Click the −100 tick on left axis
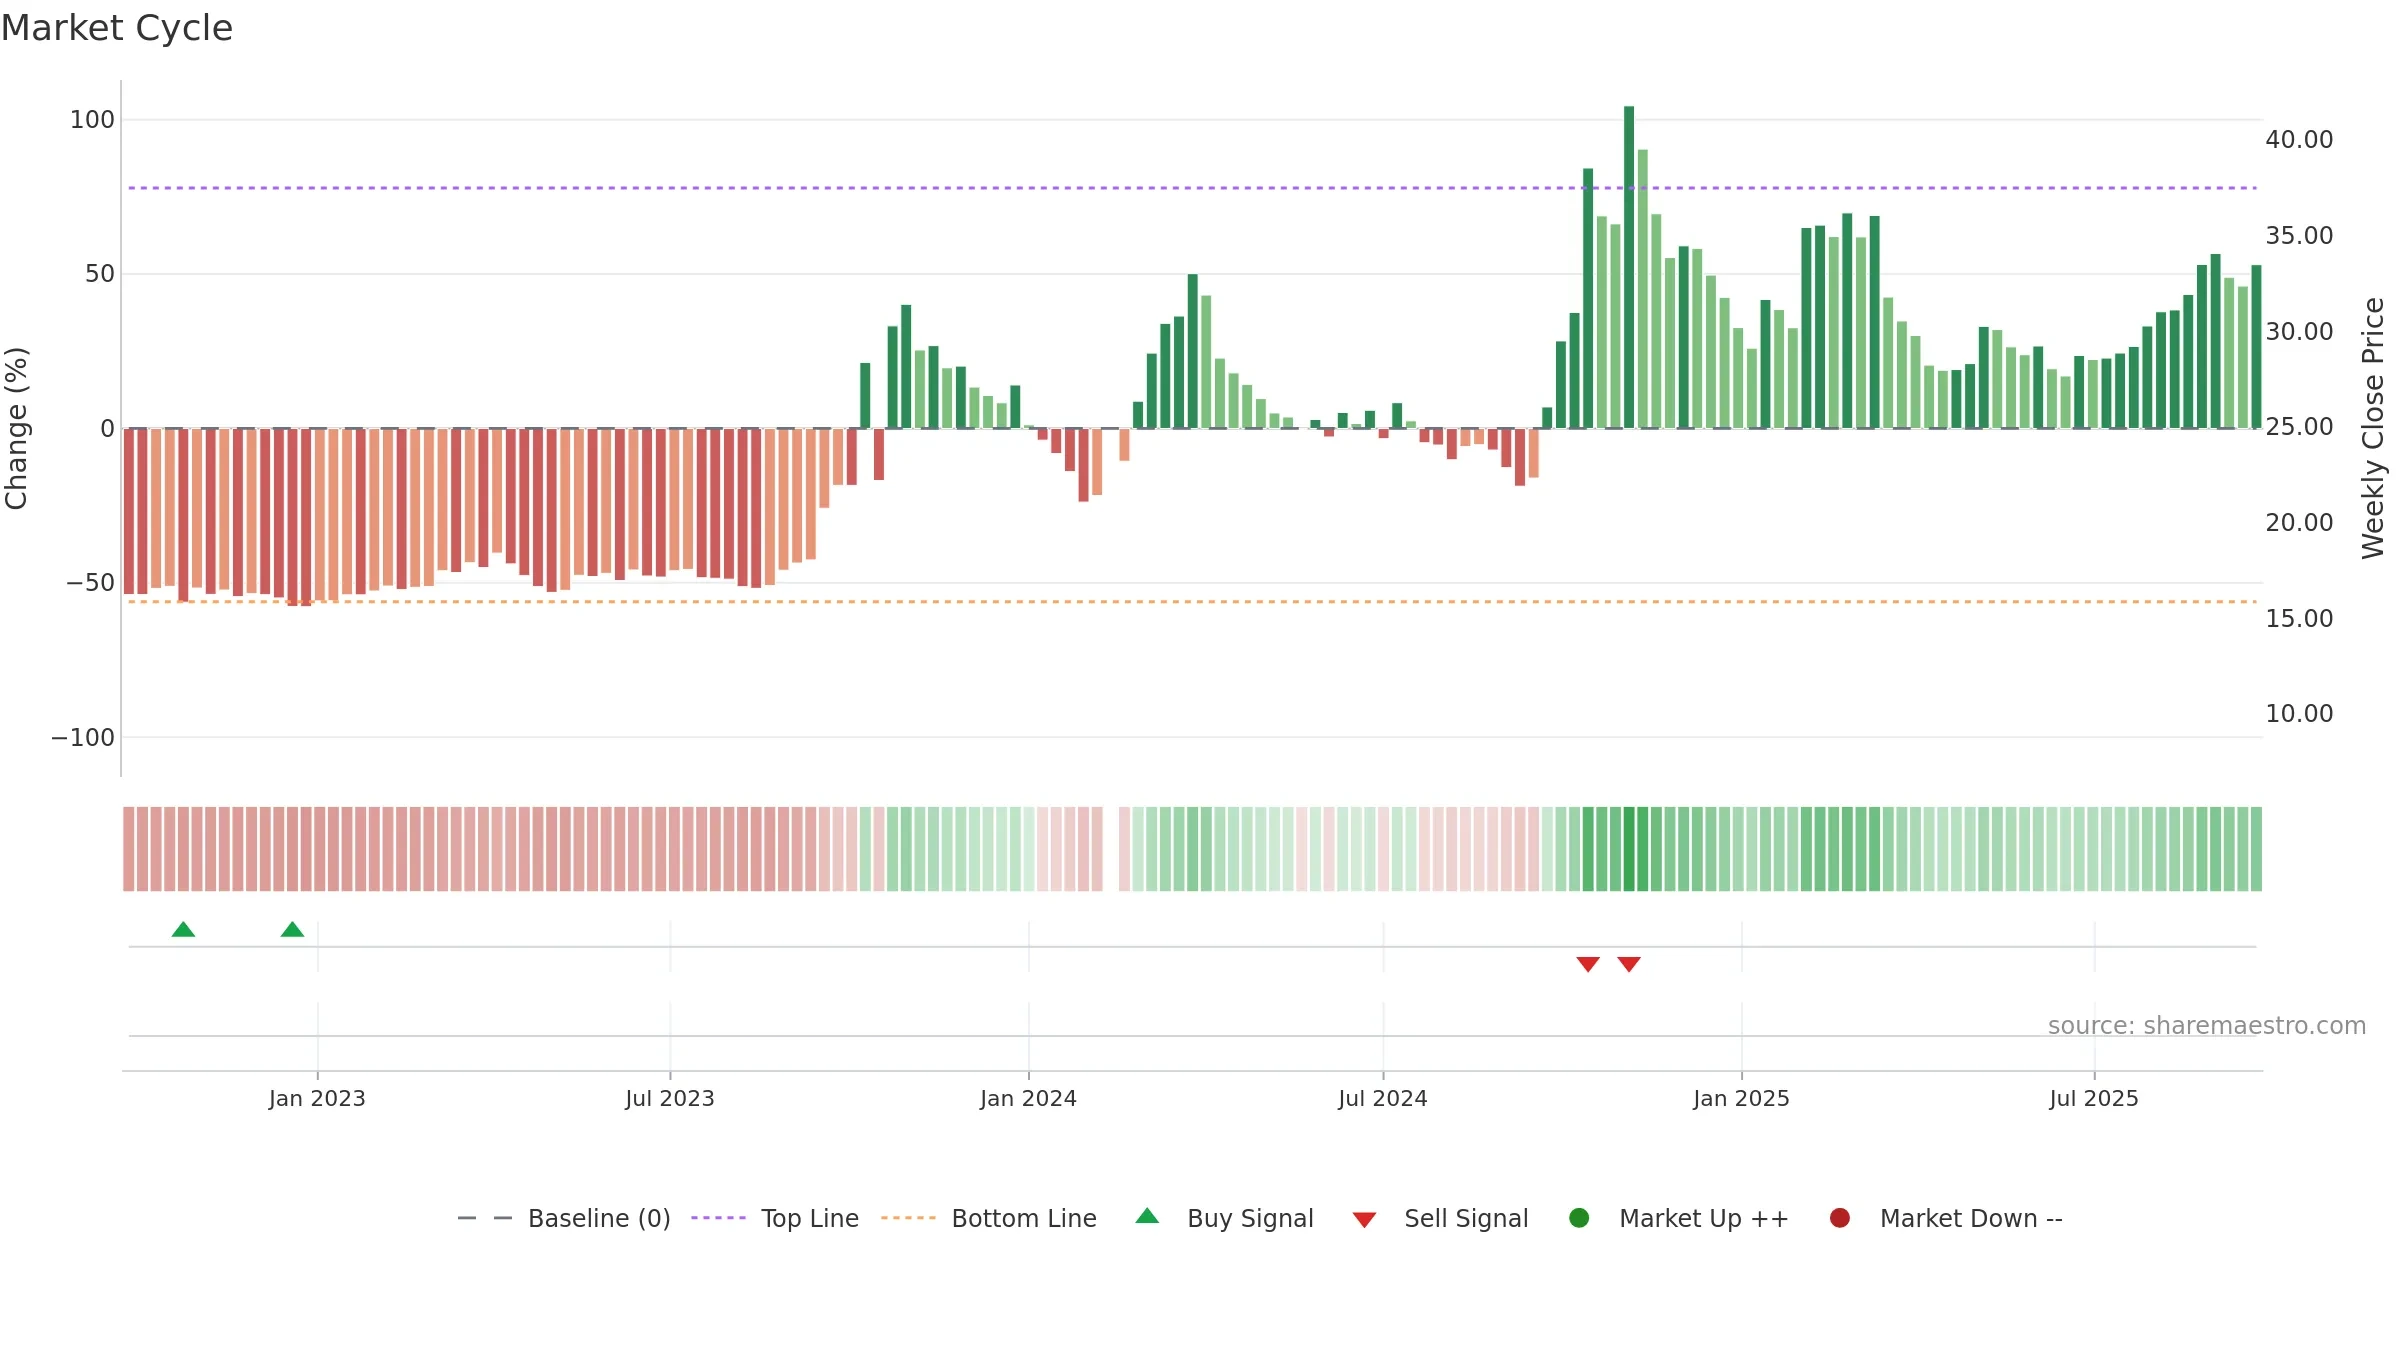2400x1350 pixels. click(83, 738)
